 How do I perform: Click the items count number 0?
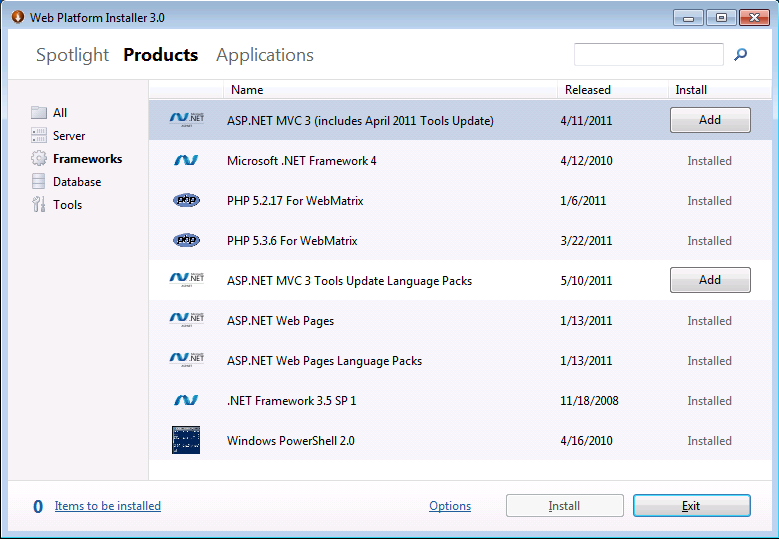click(38, 506)
